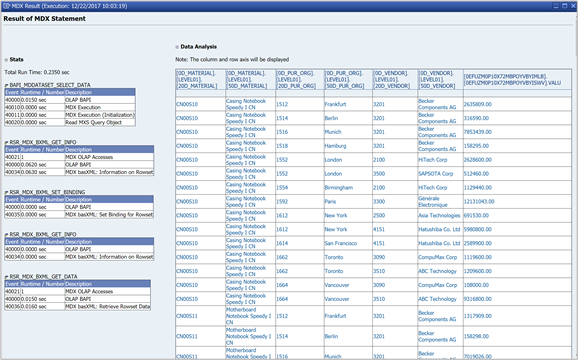
Task: Click the Total Run Time 0.2350 sec text
Action: 37,73
